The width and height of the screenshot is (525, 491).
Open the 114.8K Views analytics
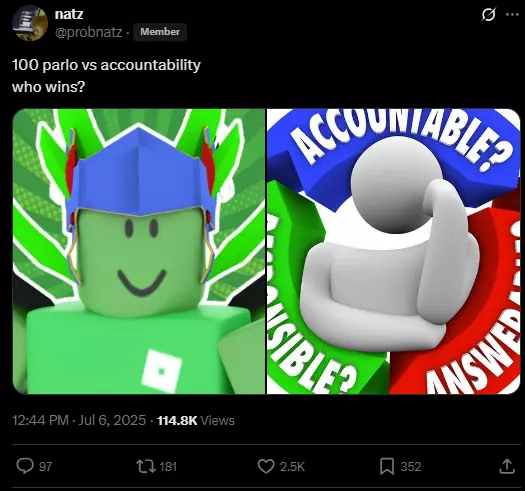[196, 420]
